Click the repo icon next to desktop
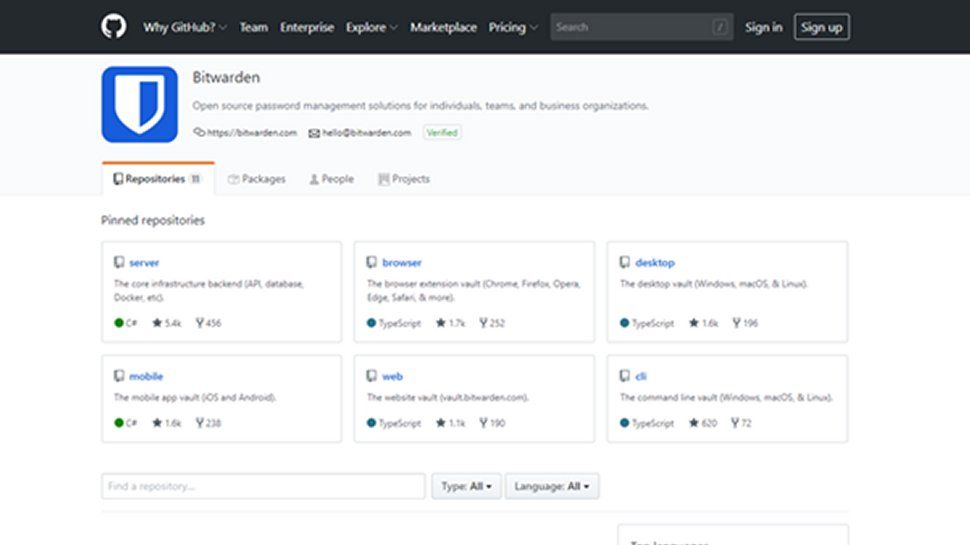Image resolution: width=970 pixels, height=545 pixels. pos(625,262)
